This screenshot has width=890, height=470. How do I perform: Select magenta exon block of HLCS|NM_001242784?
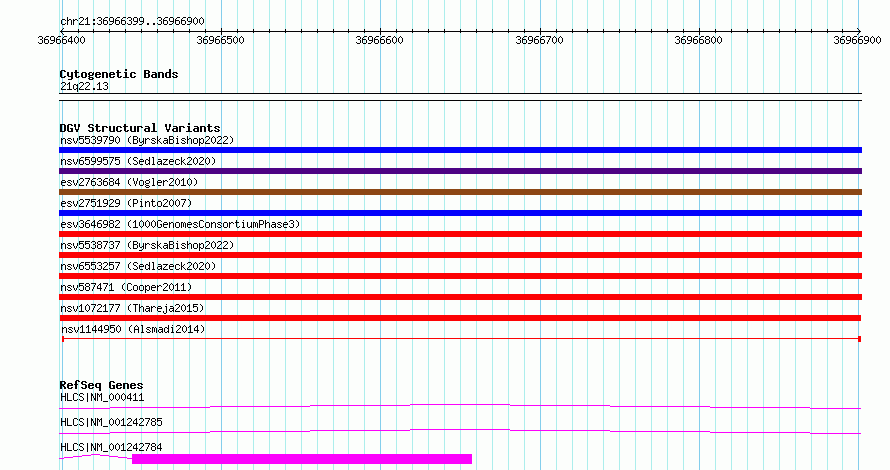click(302, 459)
